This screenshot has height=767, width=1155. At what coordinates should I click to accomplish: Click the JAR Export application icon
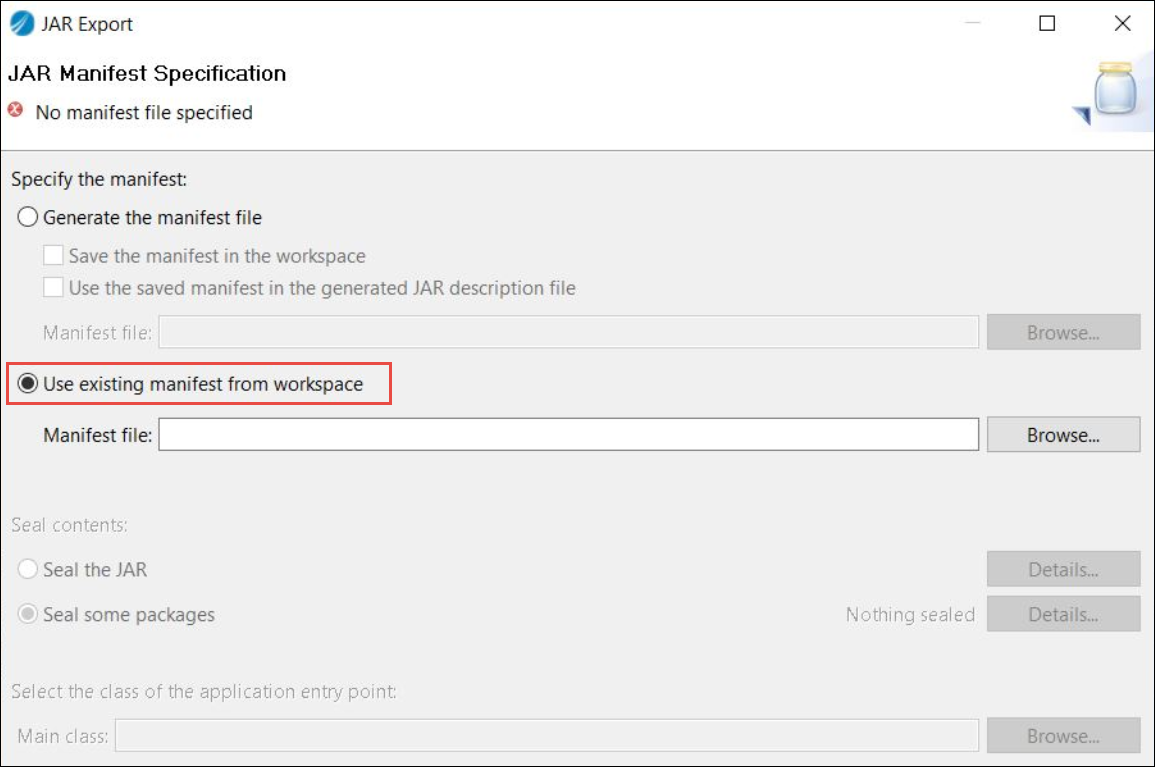[x=21, y=23]
